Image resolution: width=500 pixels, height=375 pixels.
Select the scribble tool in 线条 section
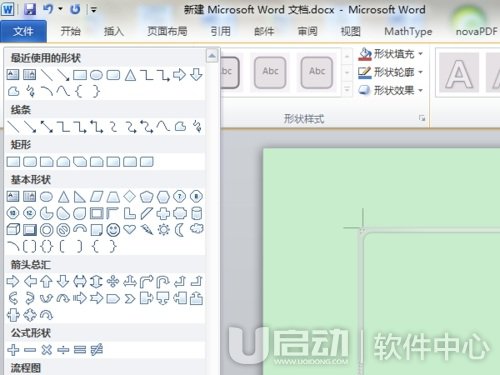197,126
